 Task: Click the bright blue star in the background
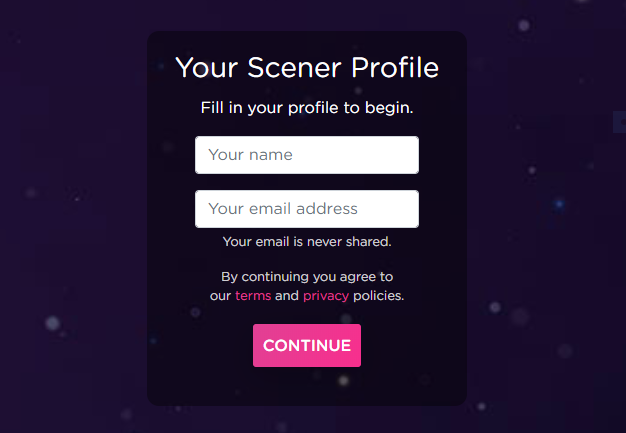[559, 204]
